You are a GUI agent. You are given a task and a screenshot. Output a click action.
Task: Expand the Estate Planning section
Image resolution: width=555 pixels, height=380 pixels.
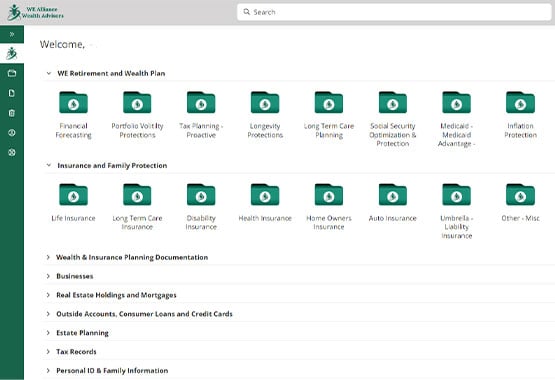coord(48,333)
